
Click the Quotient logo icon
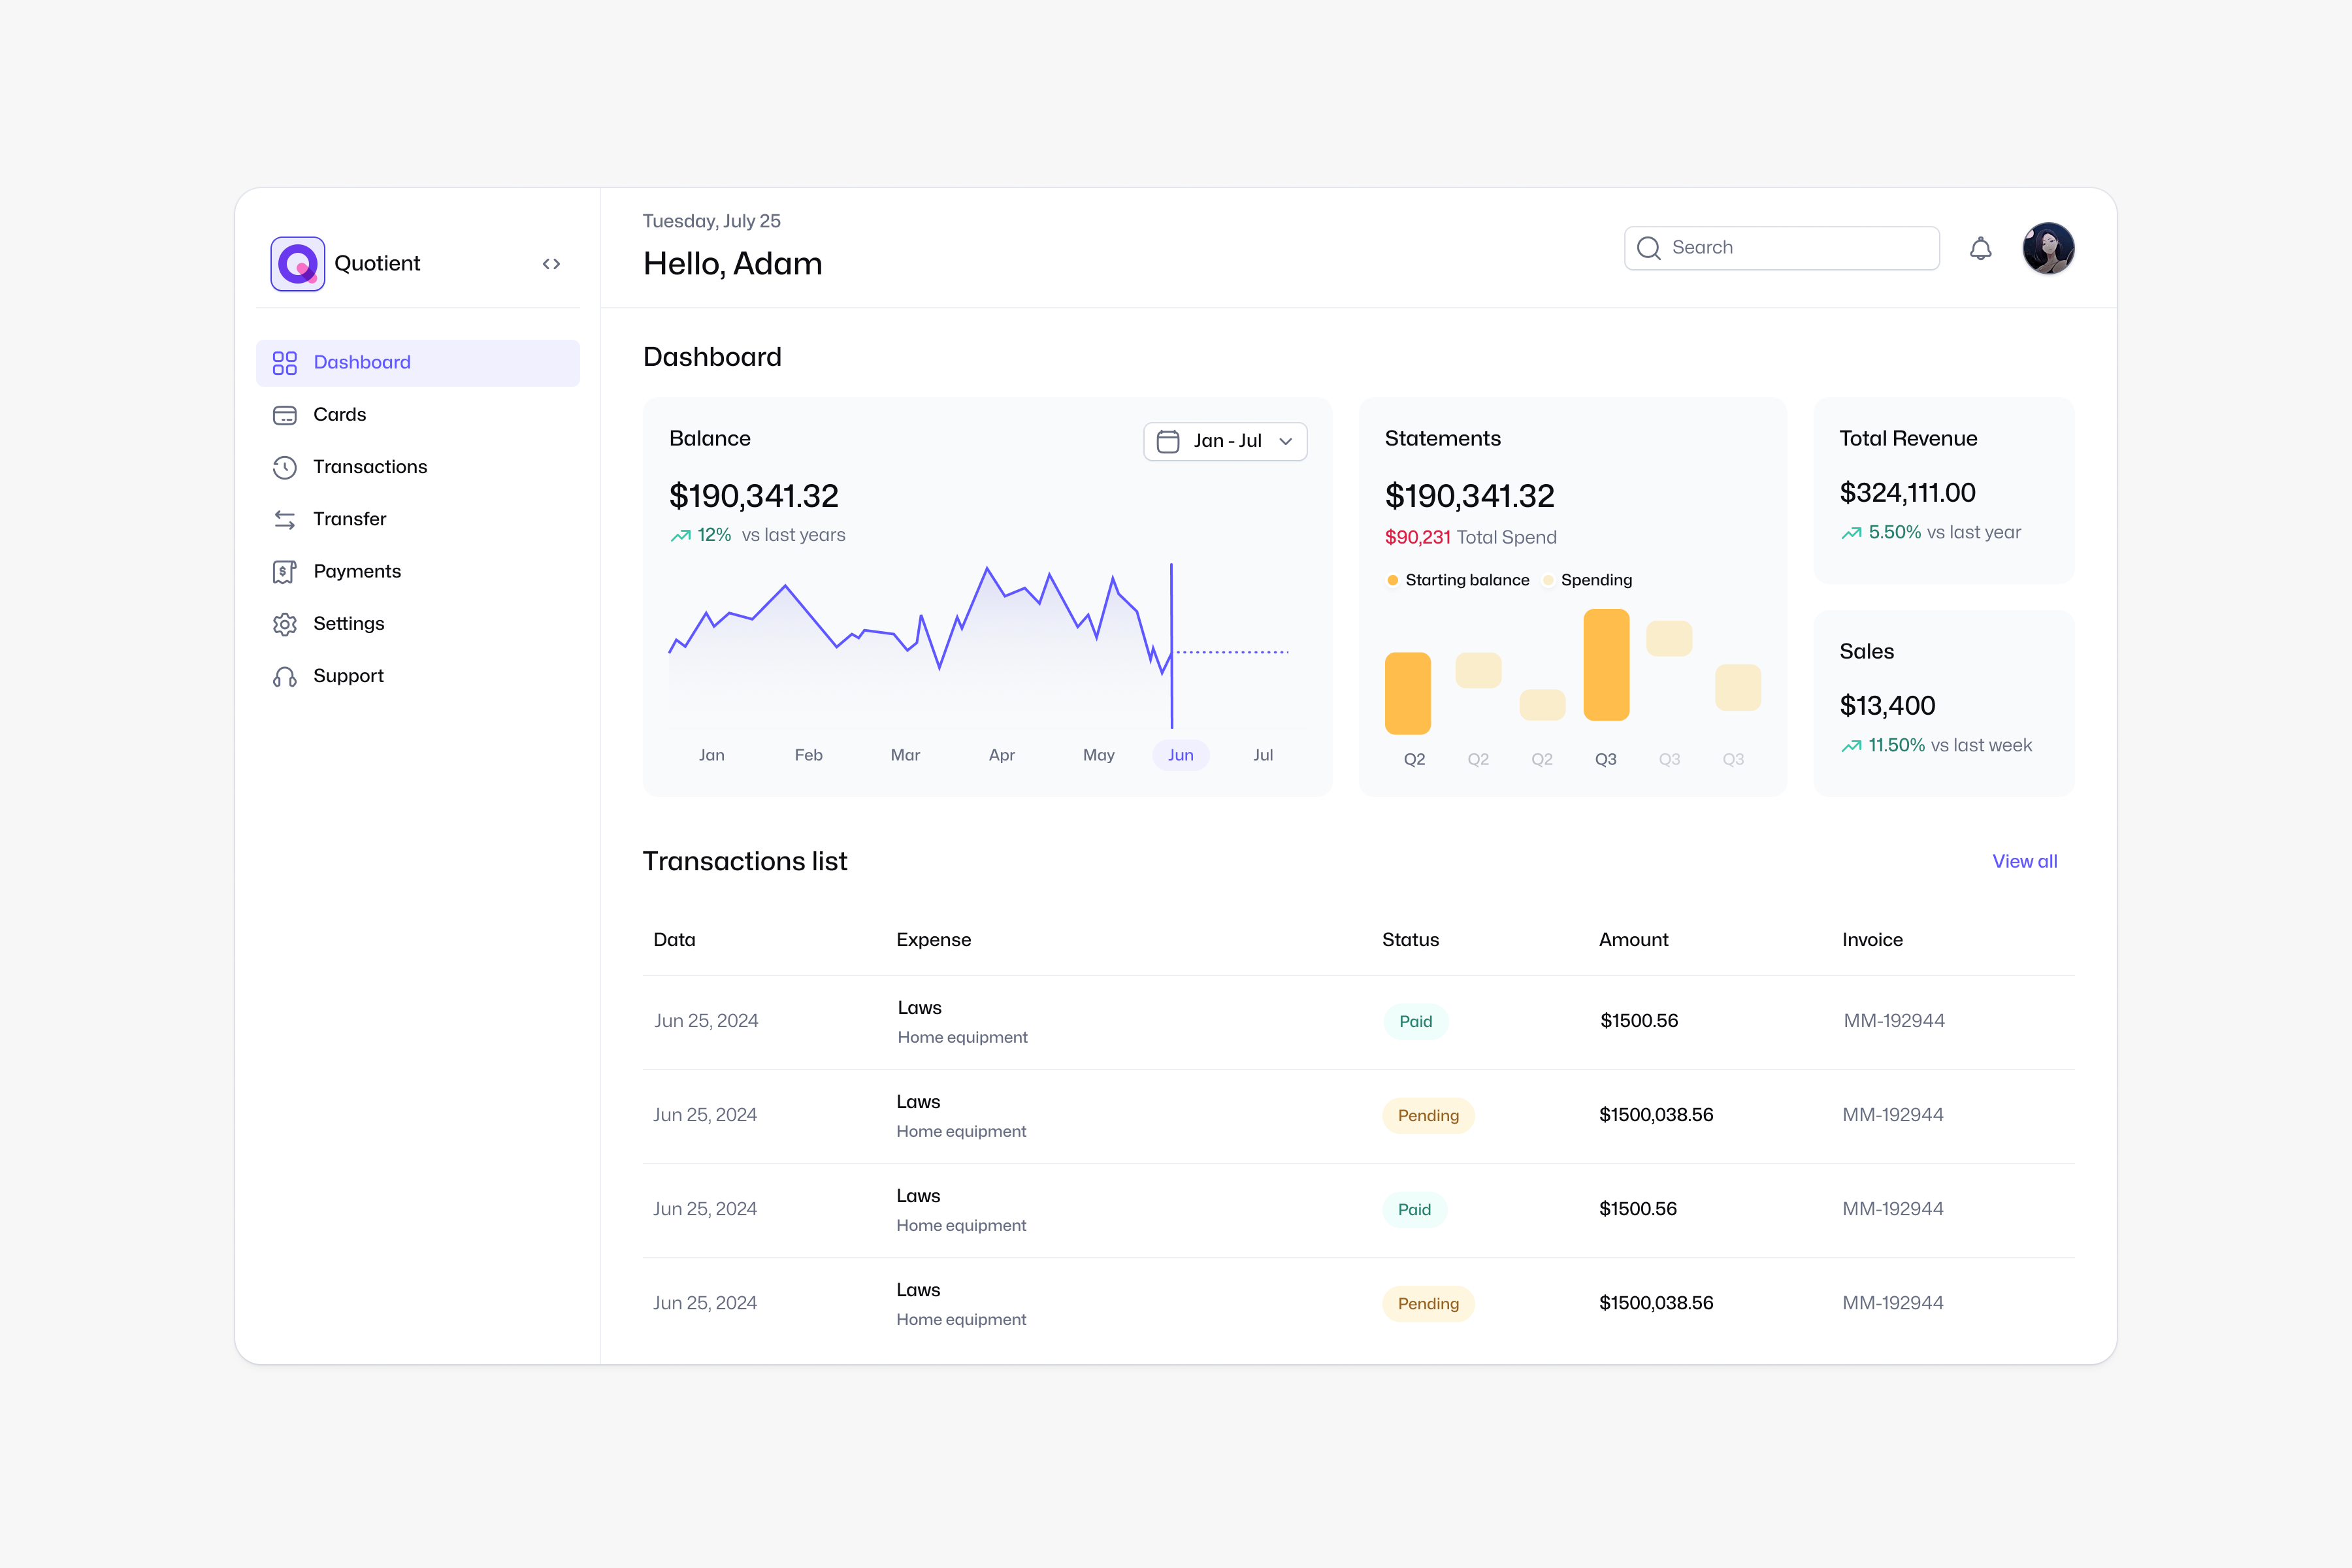(x=297, y=263)
